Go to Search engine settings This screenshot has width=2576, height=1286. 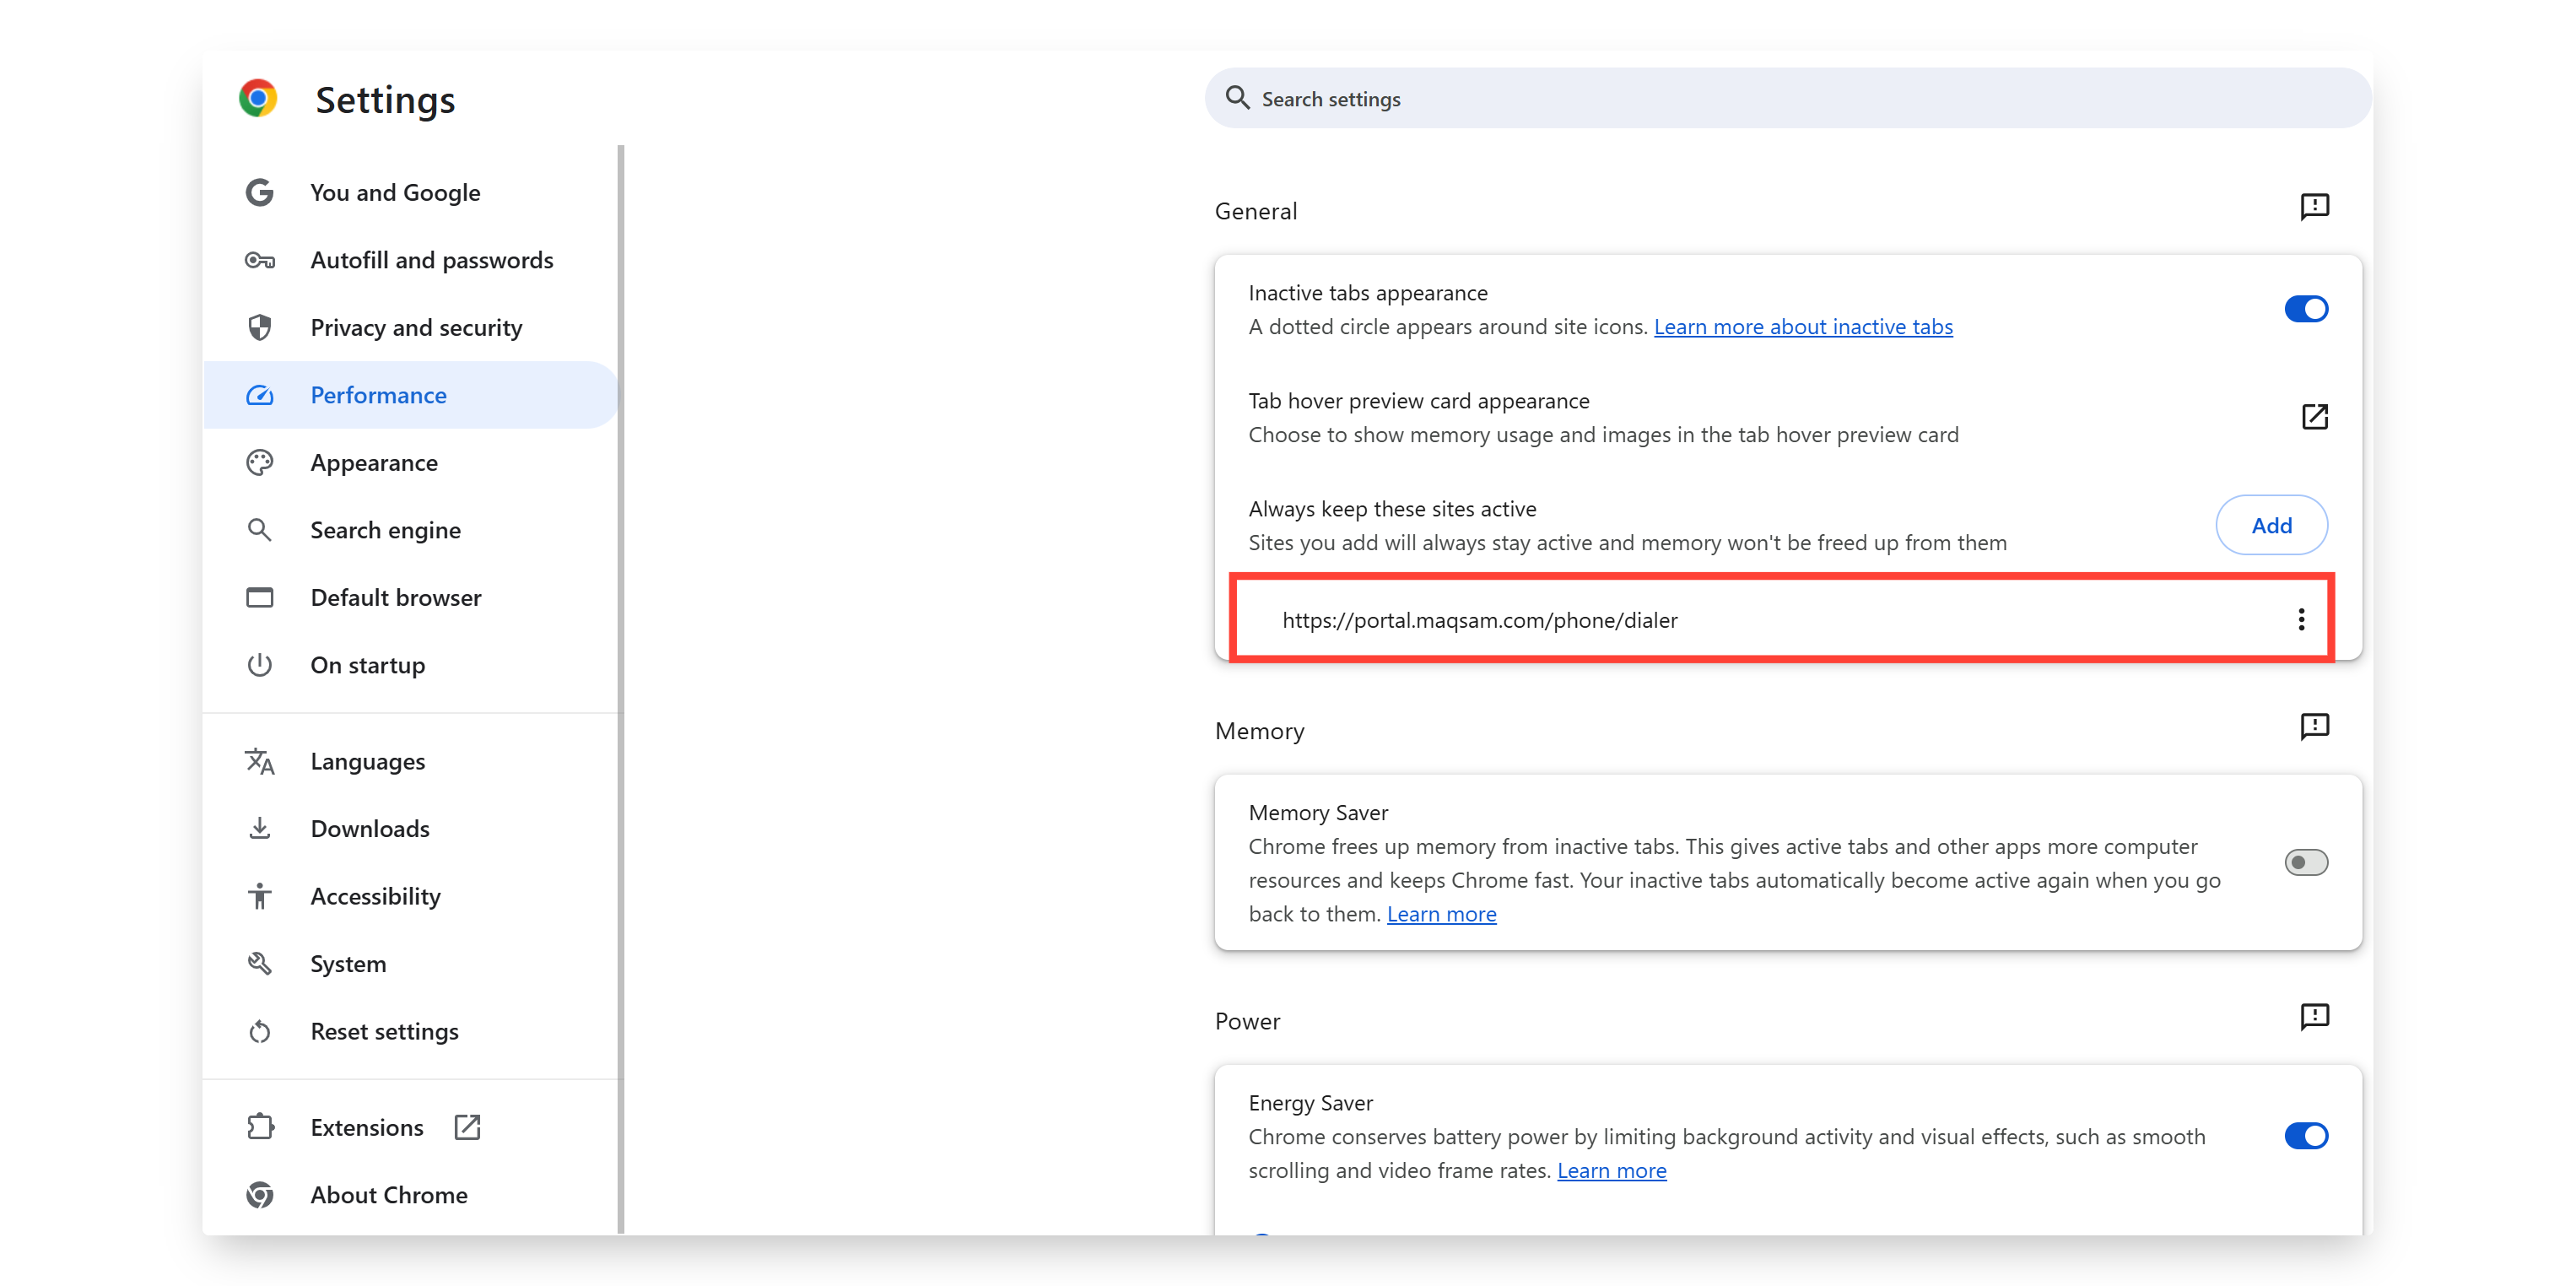(x=410, y=530)
